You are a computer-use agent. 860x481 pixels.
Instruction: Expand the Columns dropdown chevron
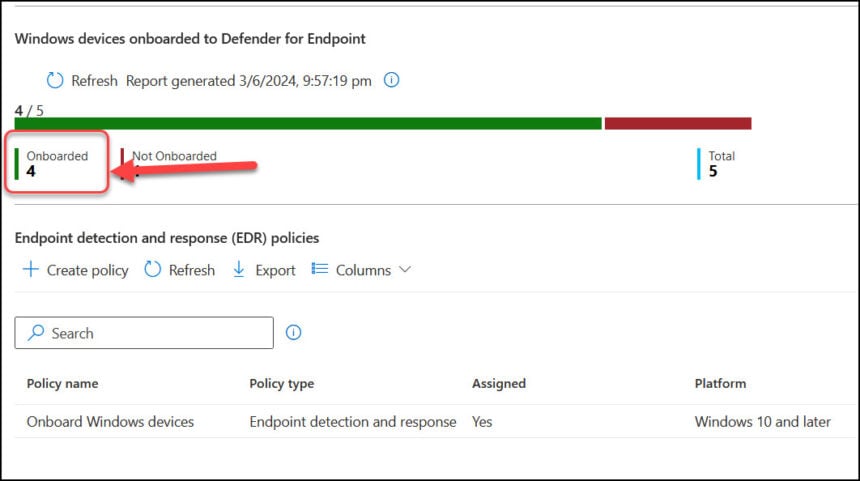(x=405, y=269)
